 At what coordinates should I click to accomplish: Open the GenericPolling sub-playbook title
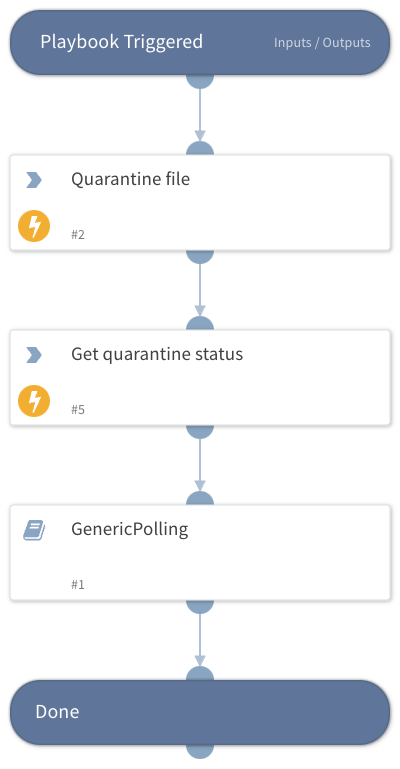pyautogui.click(x=129, y=529)
